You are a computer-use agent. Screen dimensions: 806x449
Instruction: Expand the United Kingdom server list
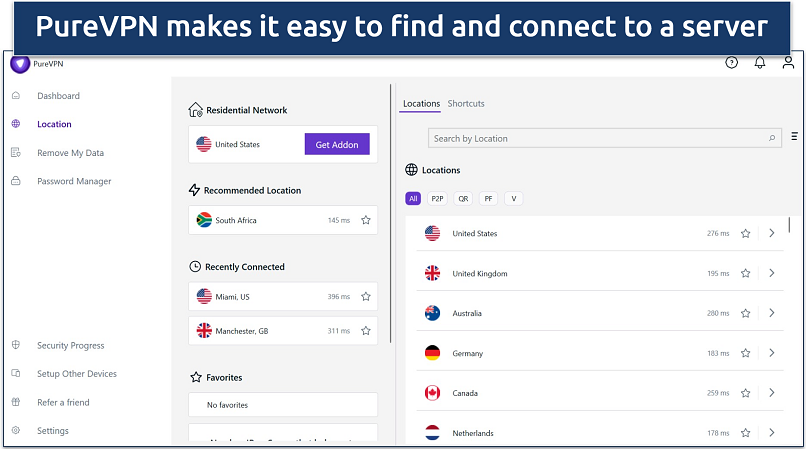(x=772, y=274)
